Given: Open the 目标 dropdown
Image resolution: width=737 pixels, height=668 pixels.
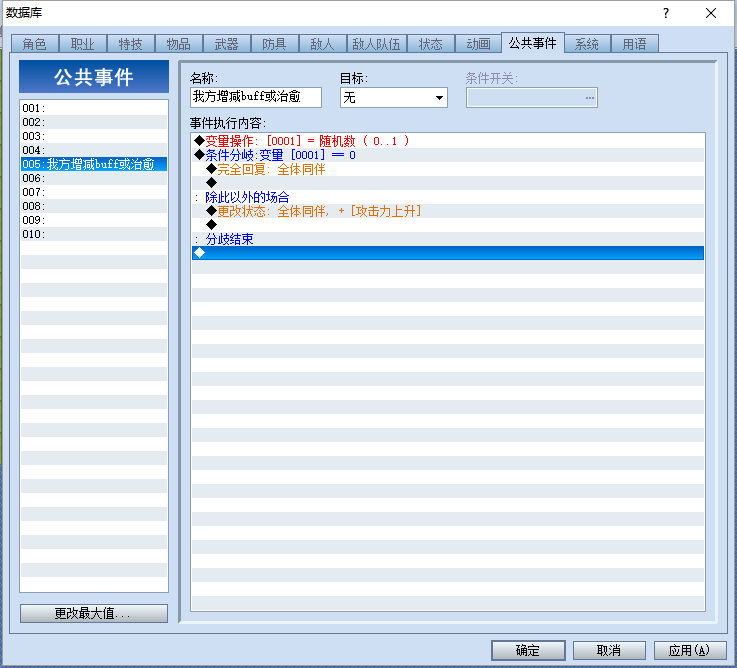Looking at the screenshot, I should point(393,97).
